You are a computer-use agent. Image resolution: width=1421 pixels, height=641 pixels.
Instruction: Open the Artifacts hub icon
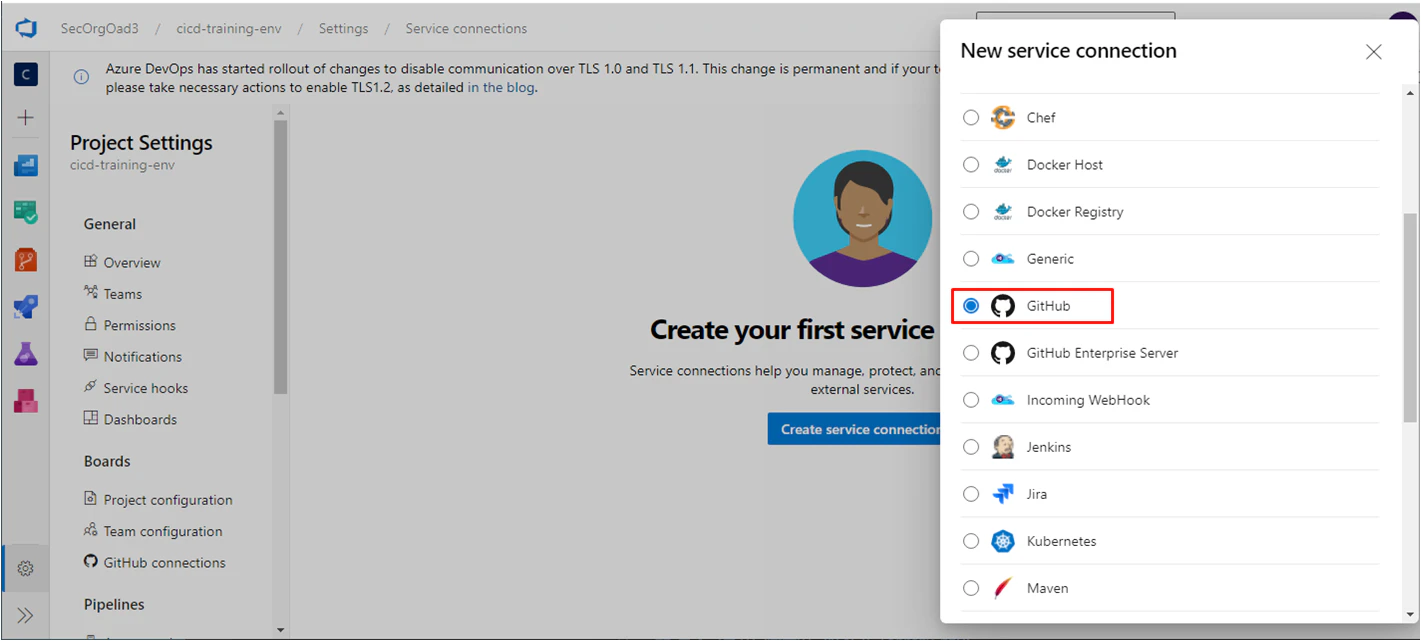(x=26, y=400)
